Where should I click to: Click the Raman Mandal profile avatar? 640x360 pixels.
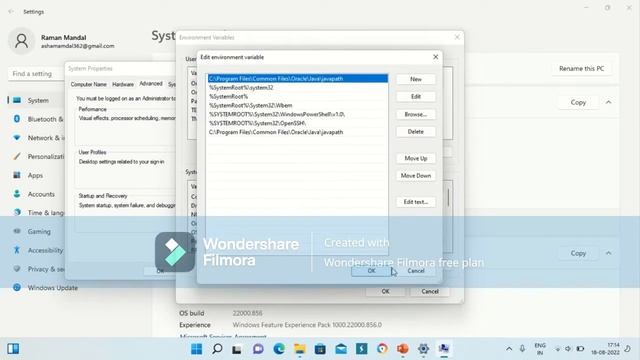tap(21, 41)
